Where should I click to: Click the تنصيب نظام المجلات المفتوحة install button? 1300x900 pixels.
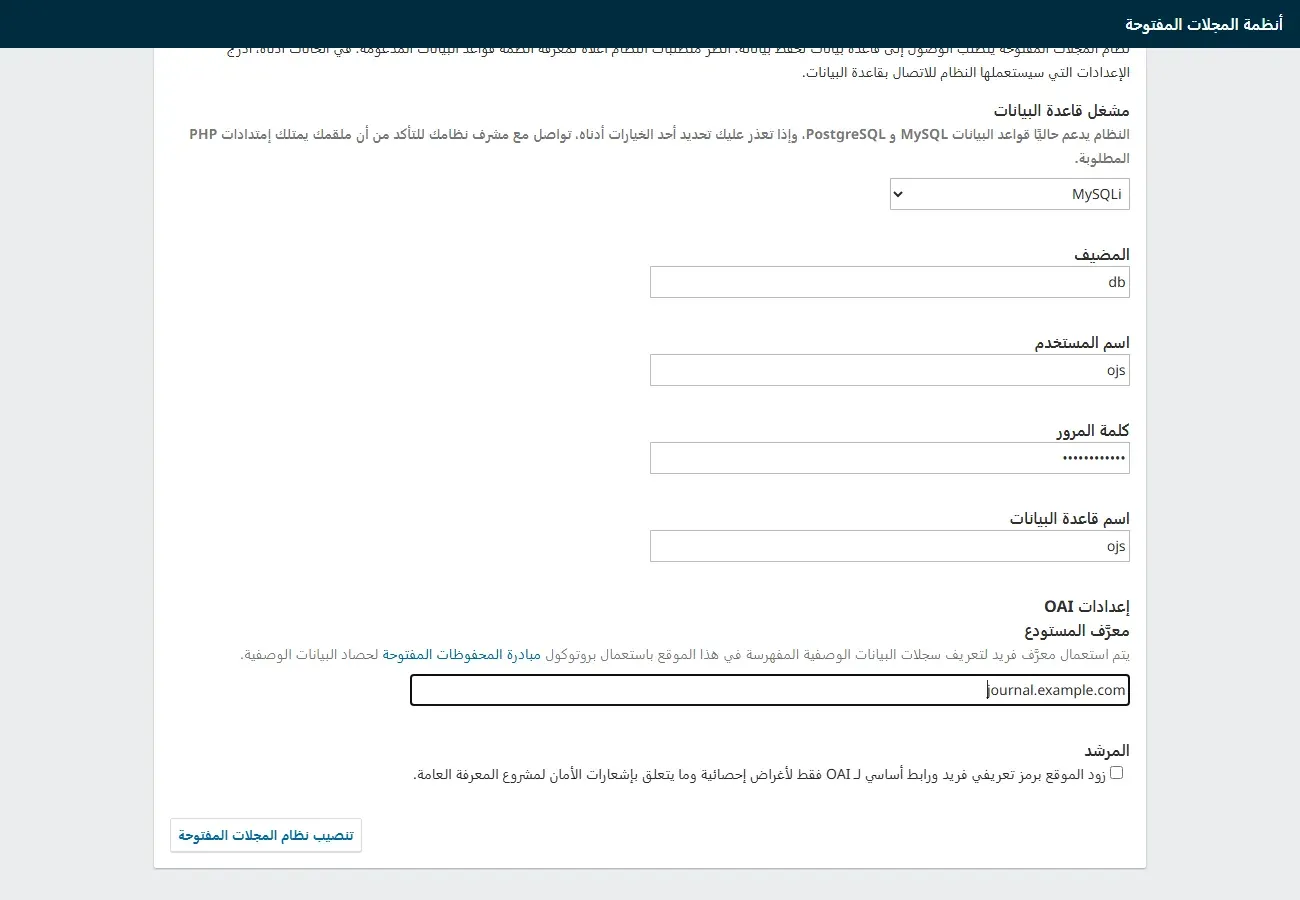point(266,836)
